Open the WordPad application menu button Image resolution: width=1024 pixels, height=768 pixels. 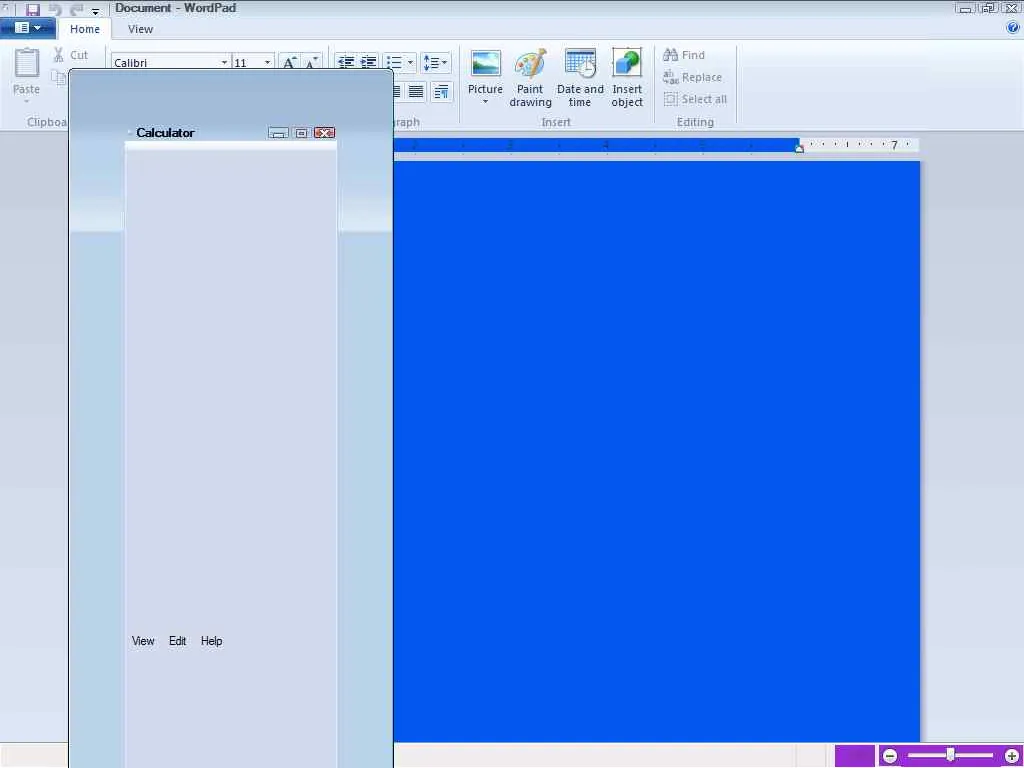click(x=27, y=28)
